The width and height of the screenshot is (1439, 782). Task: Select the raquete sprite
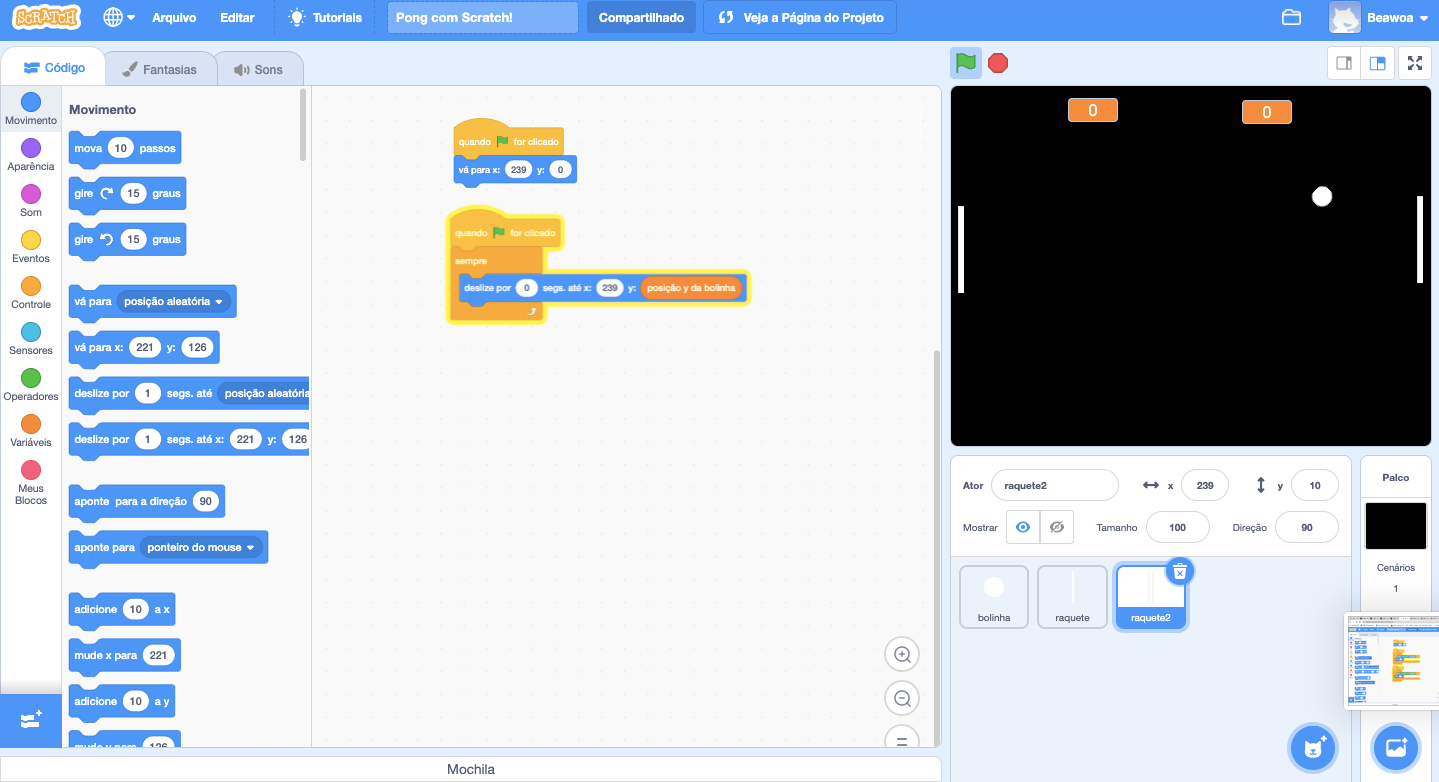[x=1072, y=597]
